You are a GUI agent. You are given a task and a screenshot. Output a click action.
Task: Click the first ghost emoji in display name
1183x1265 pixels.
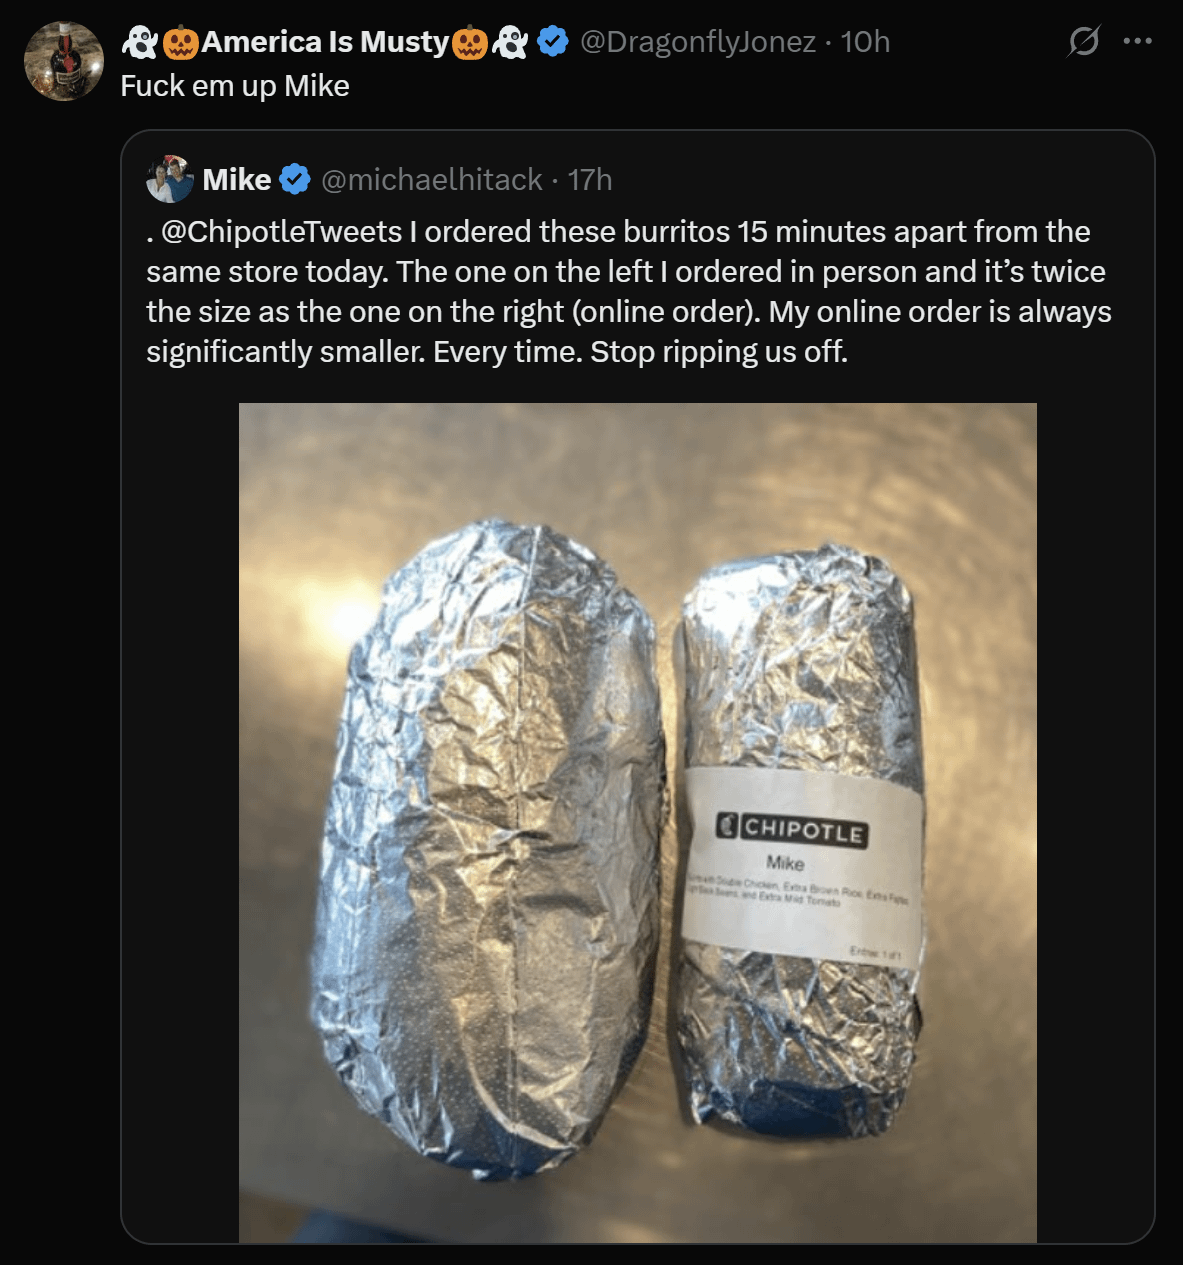point(139,42)
